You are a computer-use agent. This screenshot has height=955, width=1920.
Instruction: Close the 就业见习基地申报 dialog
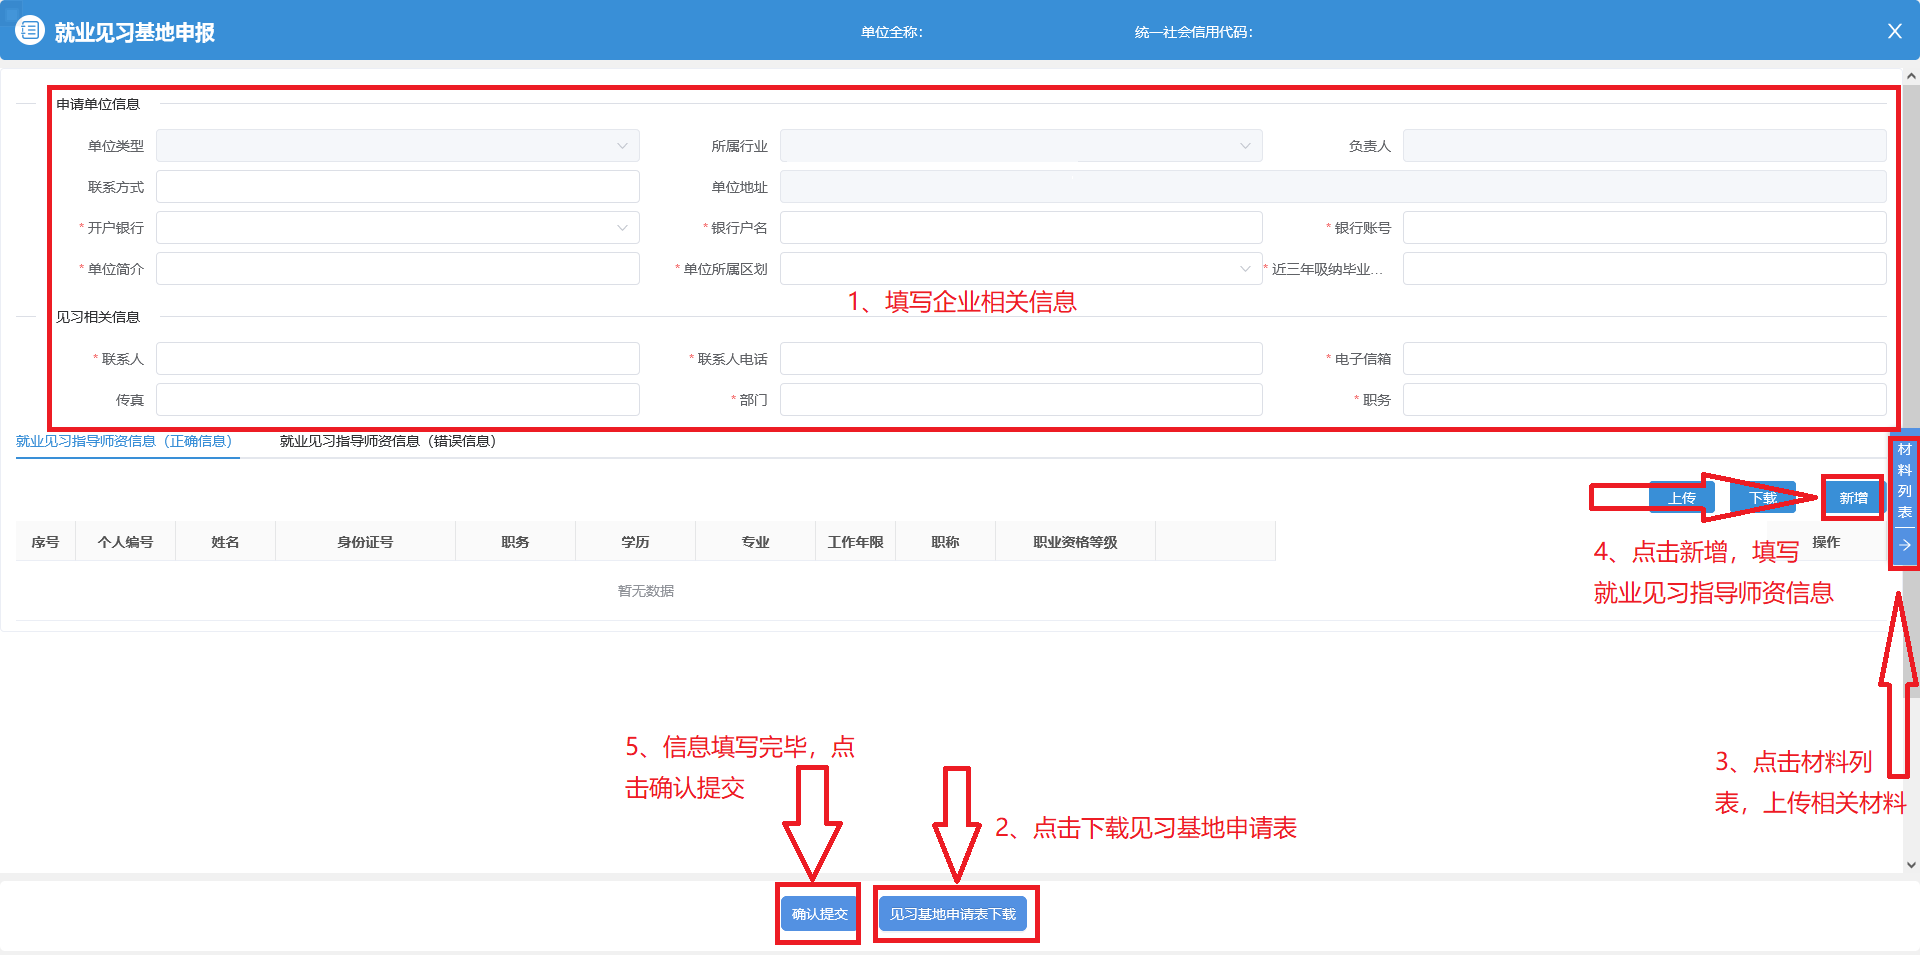[1894, 31]
